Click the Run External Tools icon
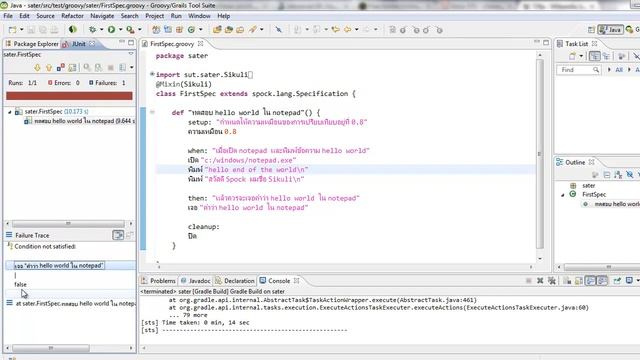The image size is (640, 360). pos(130,30)
